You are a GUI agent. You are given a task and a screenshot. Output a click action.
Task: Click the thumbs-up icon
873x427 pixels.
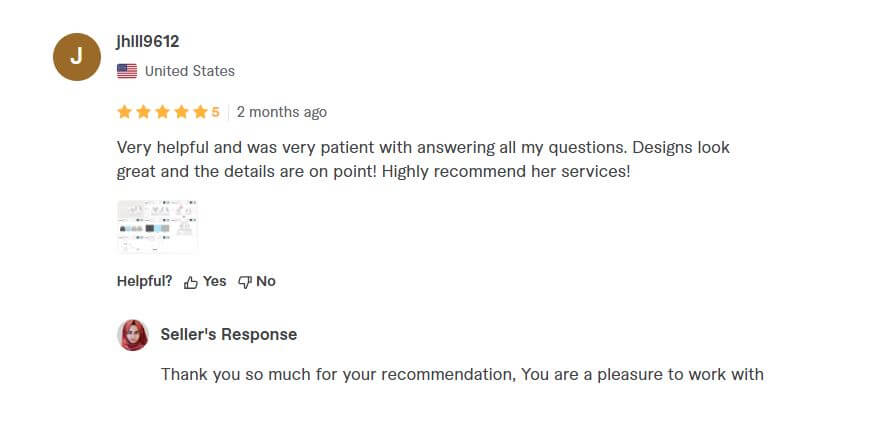click(191, 282)
